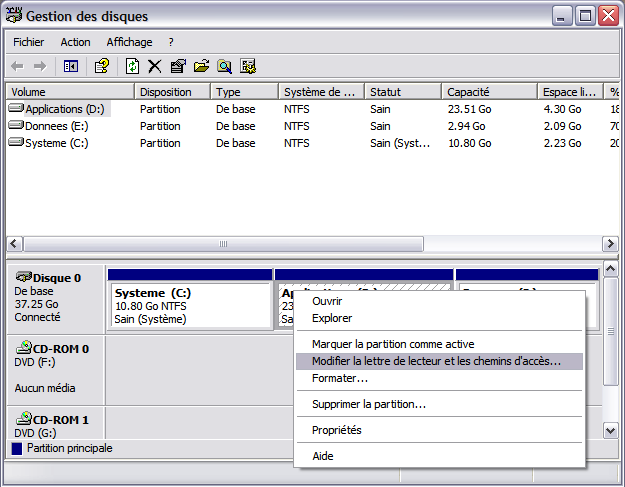
Task: Select the Systeme (C:) partition block
Action: point(189,306)
